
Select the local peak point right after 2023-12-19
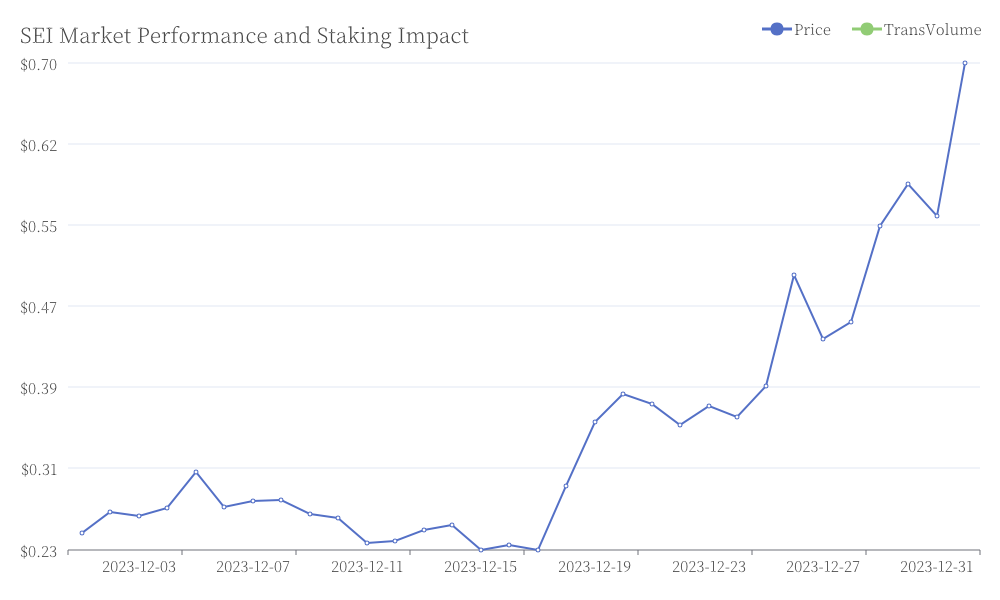coord(623,394)
